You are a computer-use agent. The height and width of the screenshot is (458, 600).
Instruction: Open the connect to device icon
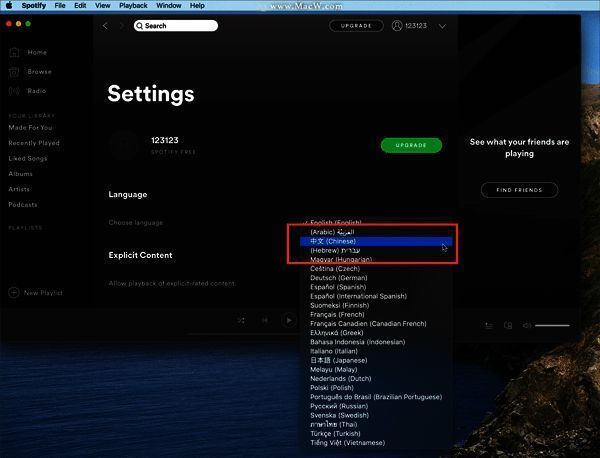[508, 326]
